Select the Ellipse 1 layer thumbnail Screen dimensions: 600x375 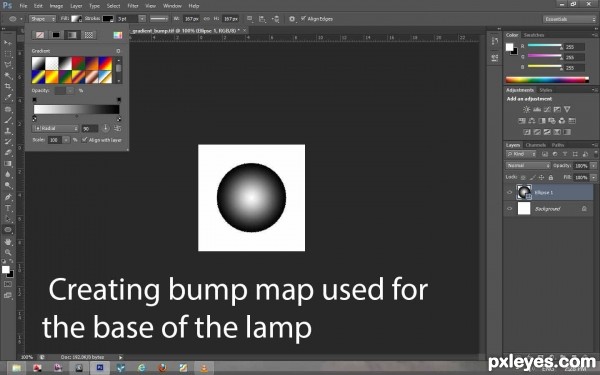pyautogui.click(x=524, y=192)
